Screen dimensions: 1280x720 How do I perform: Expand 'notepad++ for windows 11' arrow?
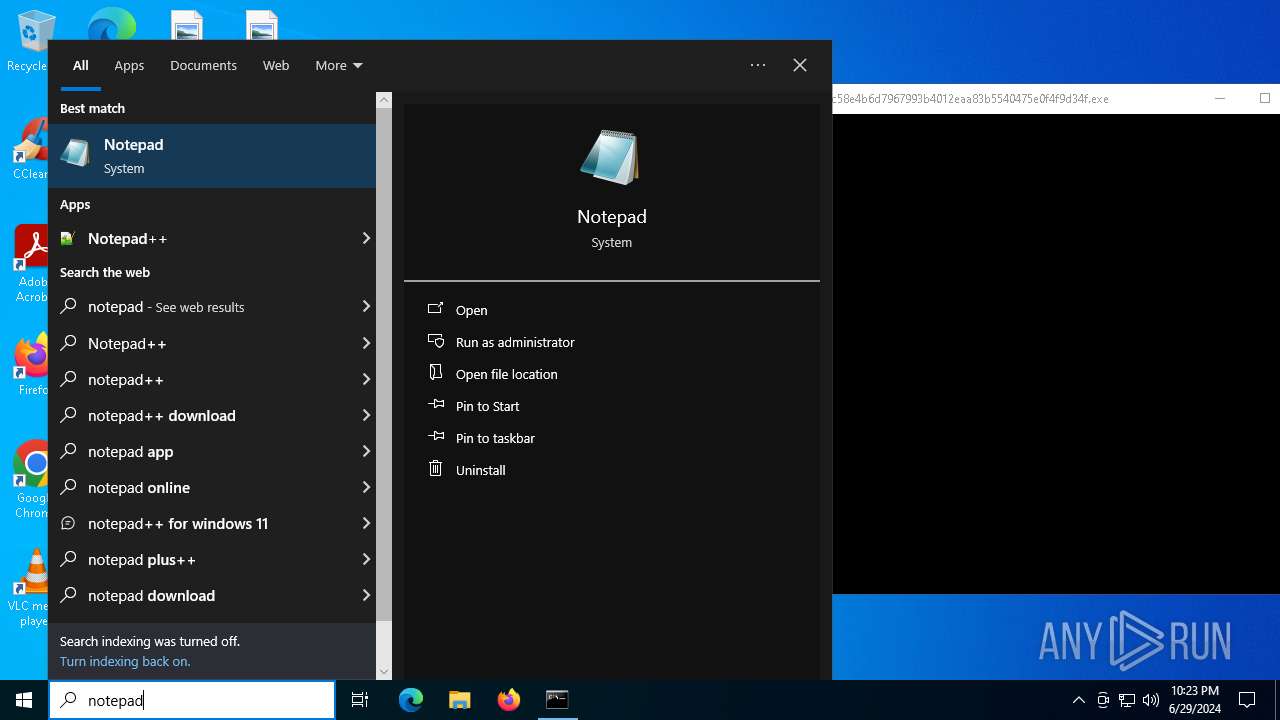(366, 523)
